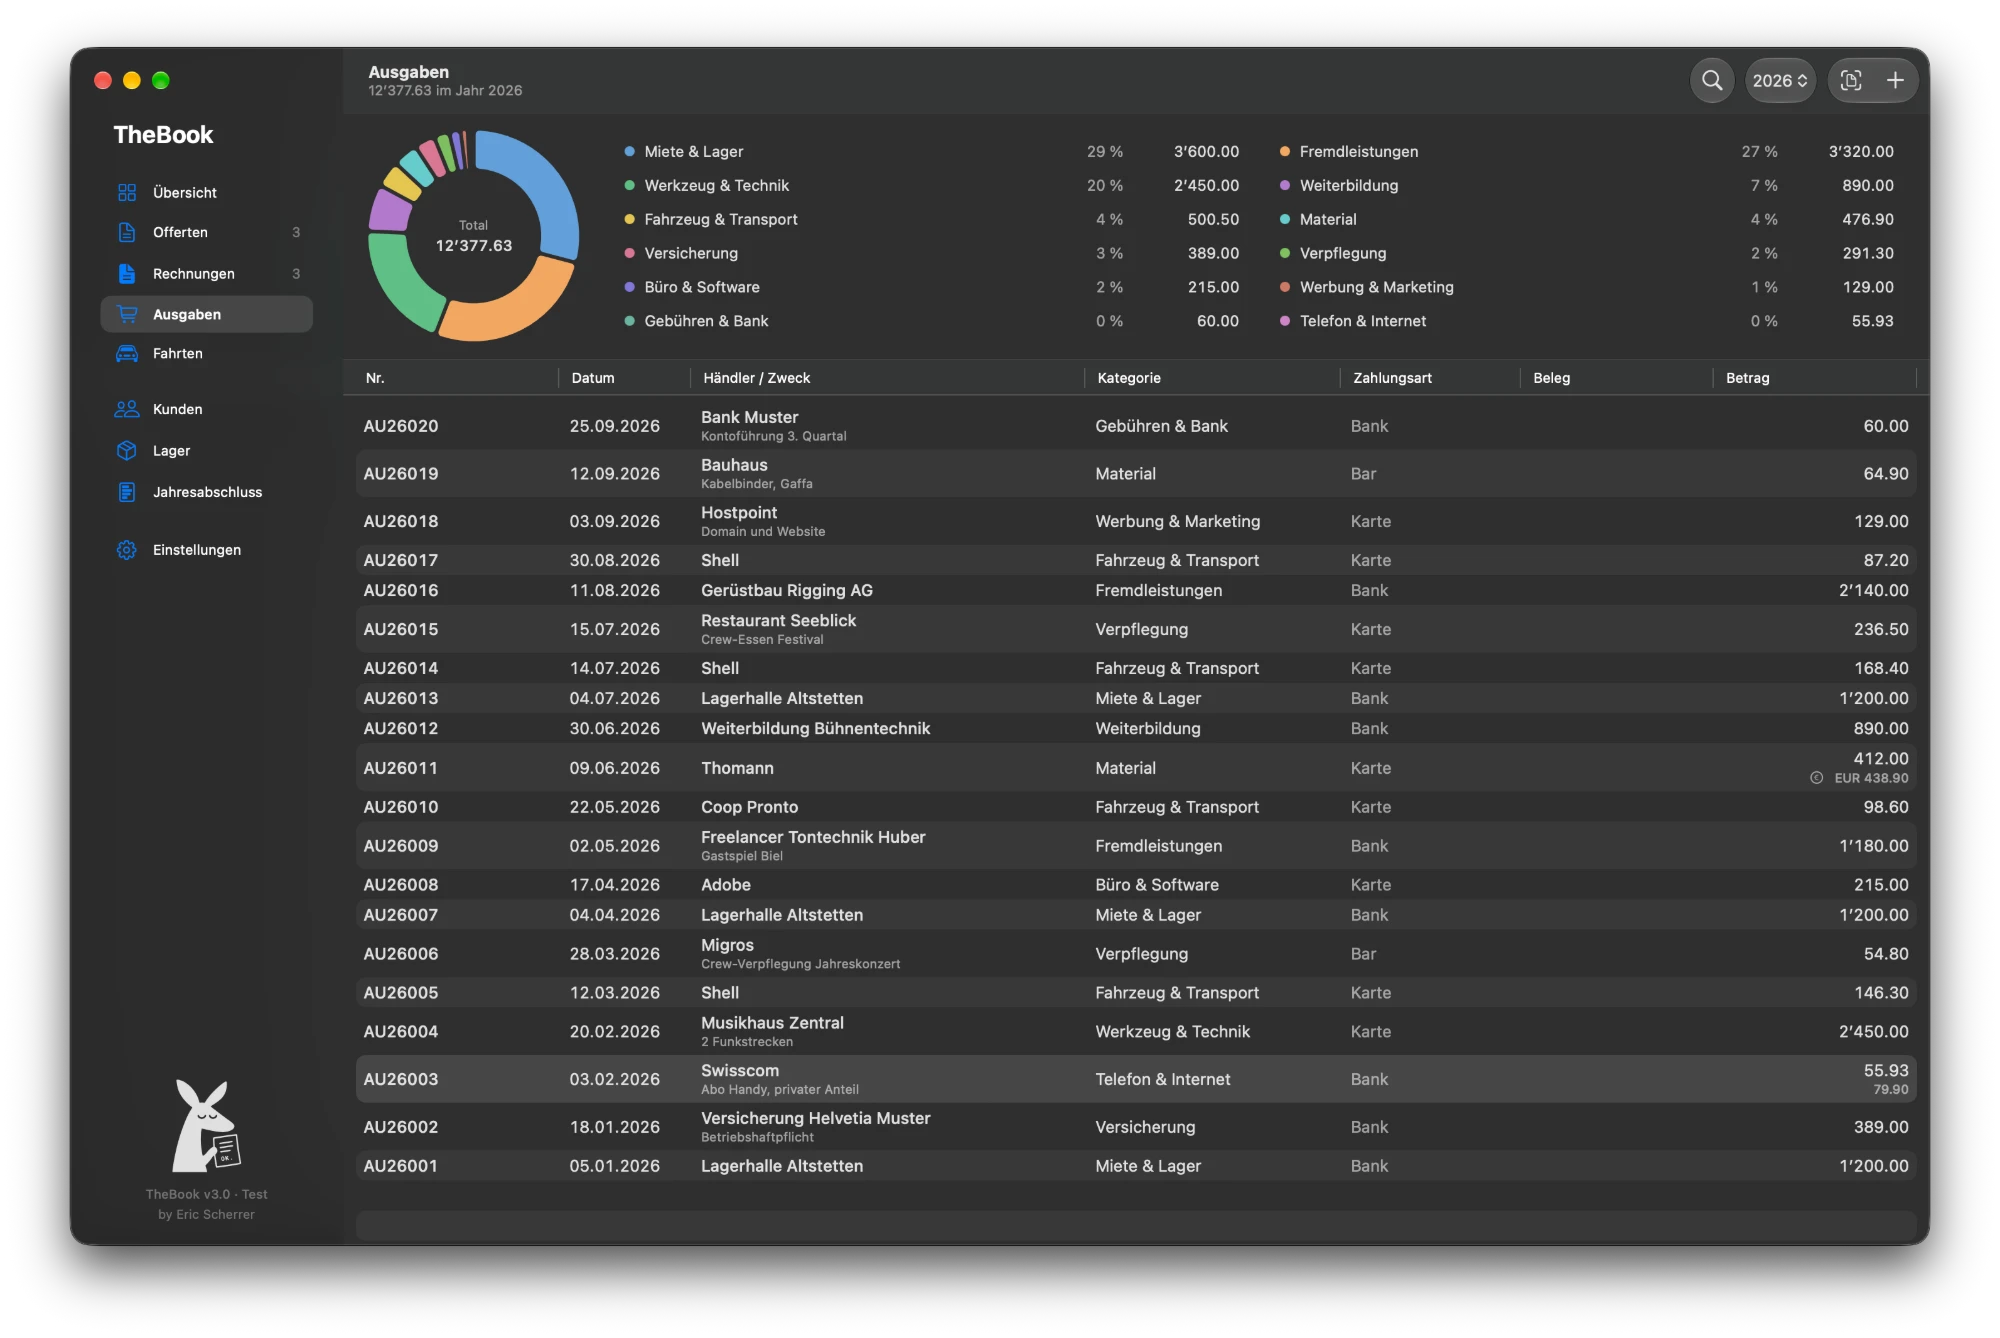Viewport: 2000px width, 1338px height.
Task: Click blue Miete & Lager legend dot
Action: click(630, 152)
